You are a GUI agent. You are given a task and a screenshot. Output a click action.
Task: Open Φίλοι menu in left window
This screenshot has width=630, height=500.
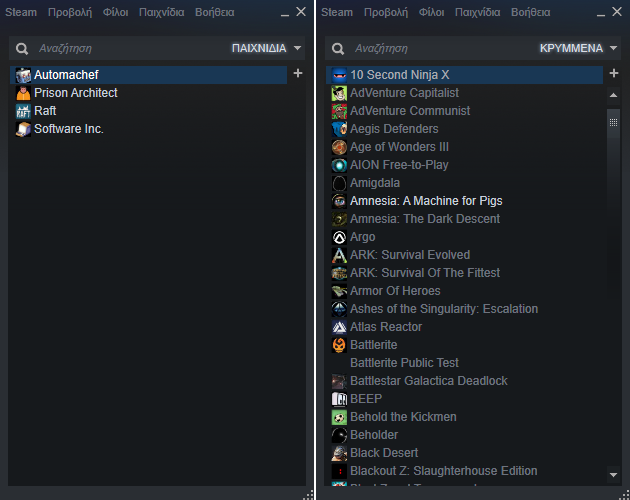pyautogui.click(x=115, y=12)
